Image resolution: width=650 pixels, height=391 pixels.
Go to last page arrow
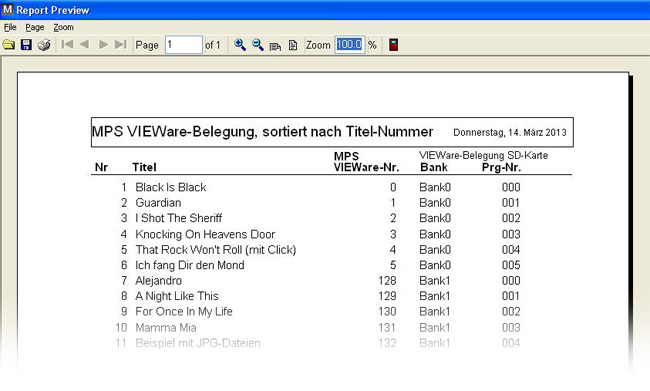point(121,44)
